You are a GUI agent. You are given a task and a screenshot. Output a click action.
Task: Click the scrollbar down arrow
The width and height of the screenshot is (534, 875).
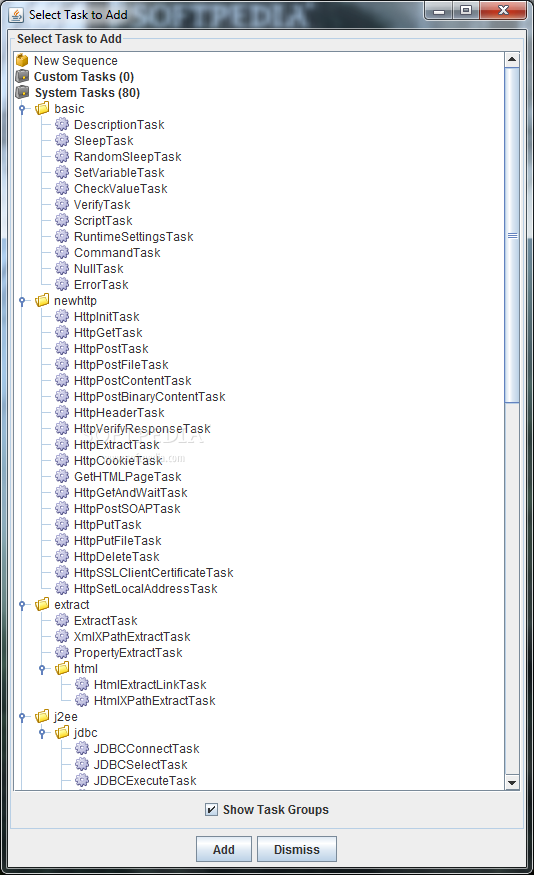(512, 782)
